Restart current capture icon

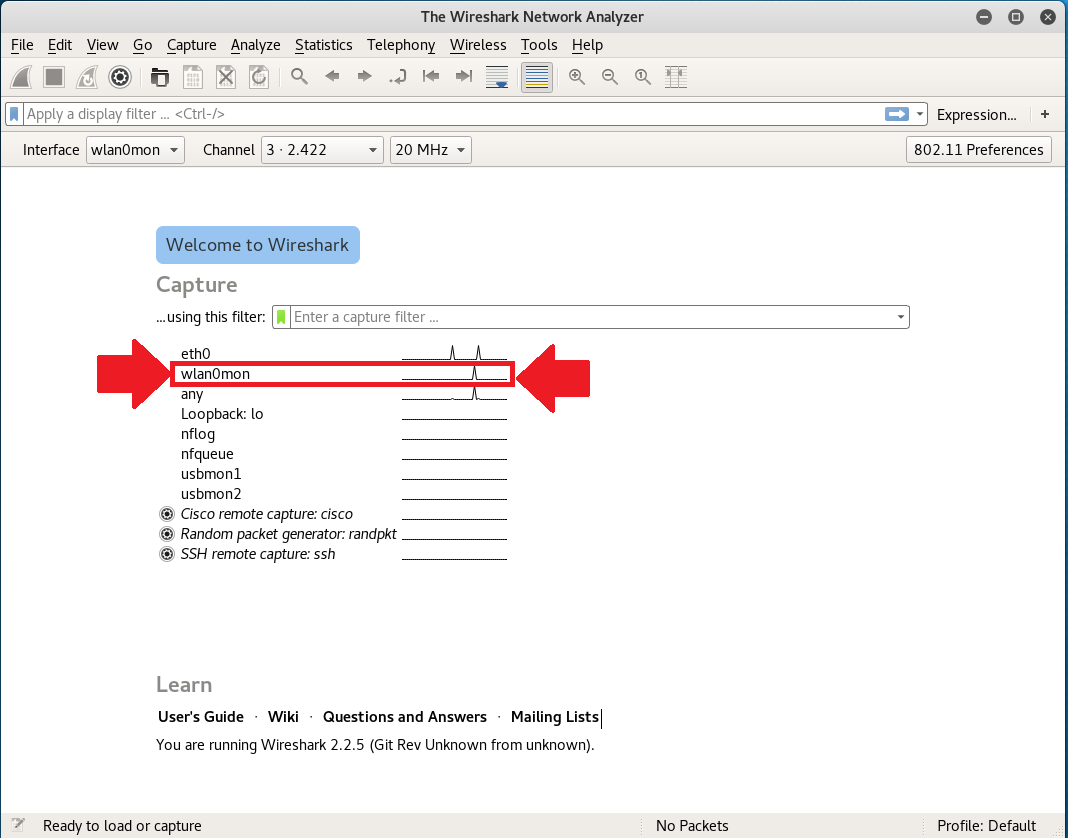pos(87,77)
